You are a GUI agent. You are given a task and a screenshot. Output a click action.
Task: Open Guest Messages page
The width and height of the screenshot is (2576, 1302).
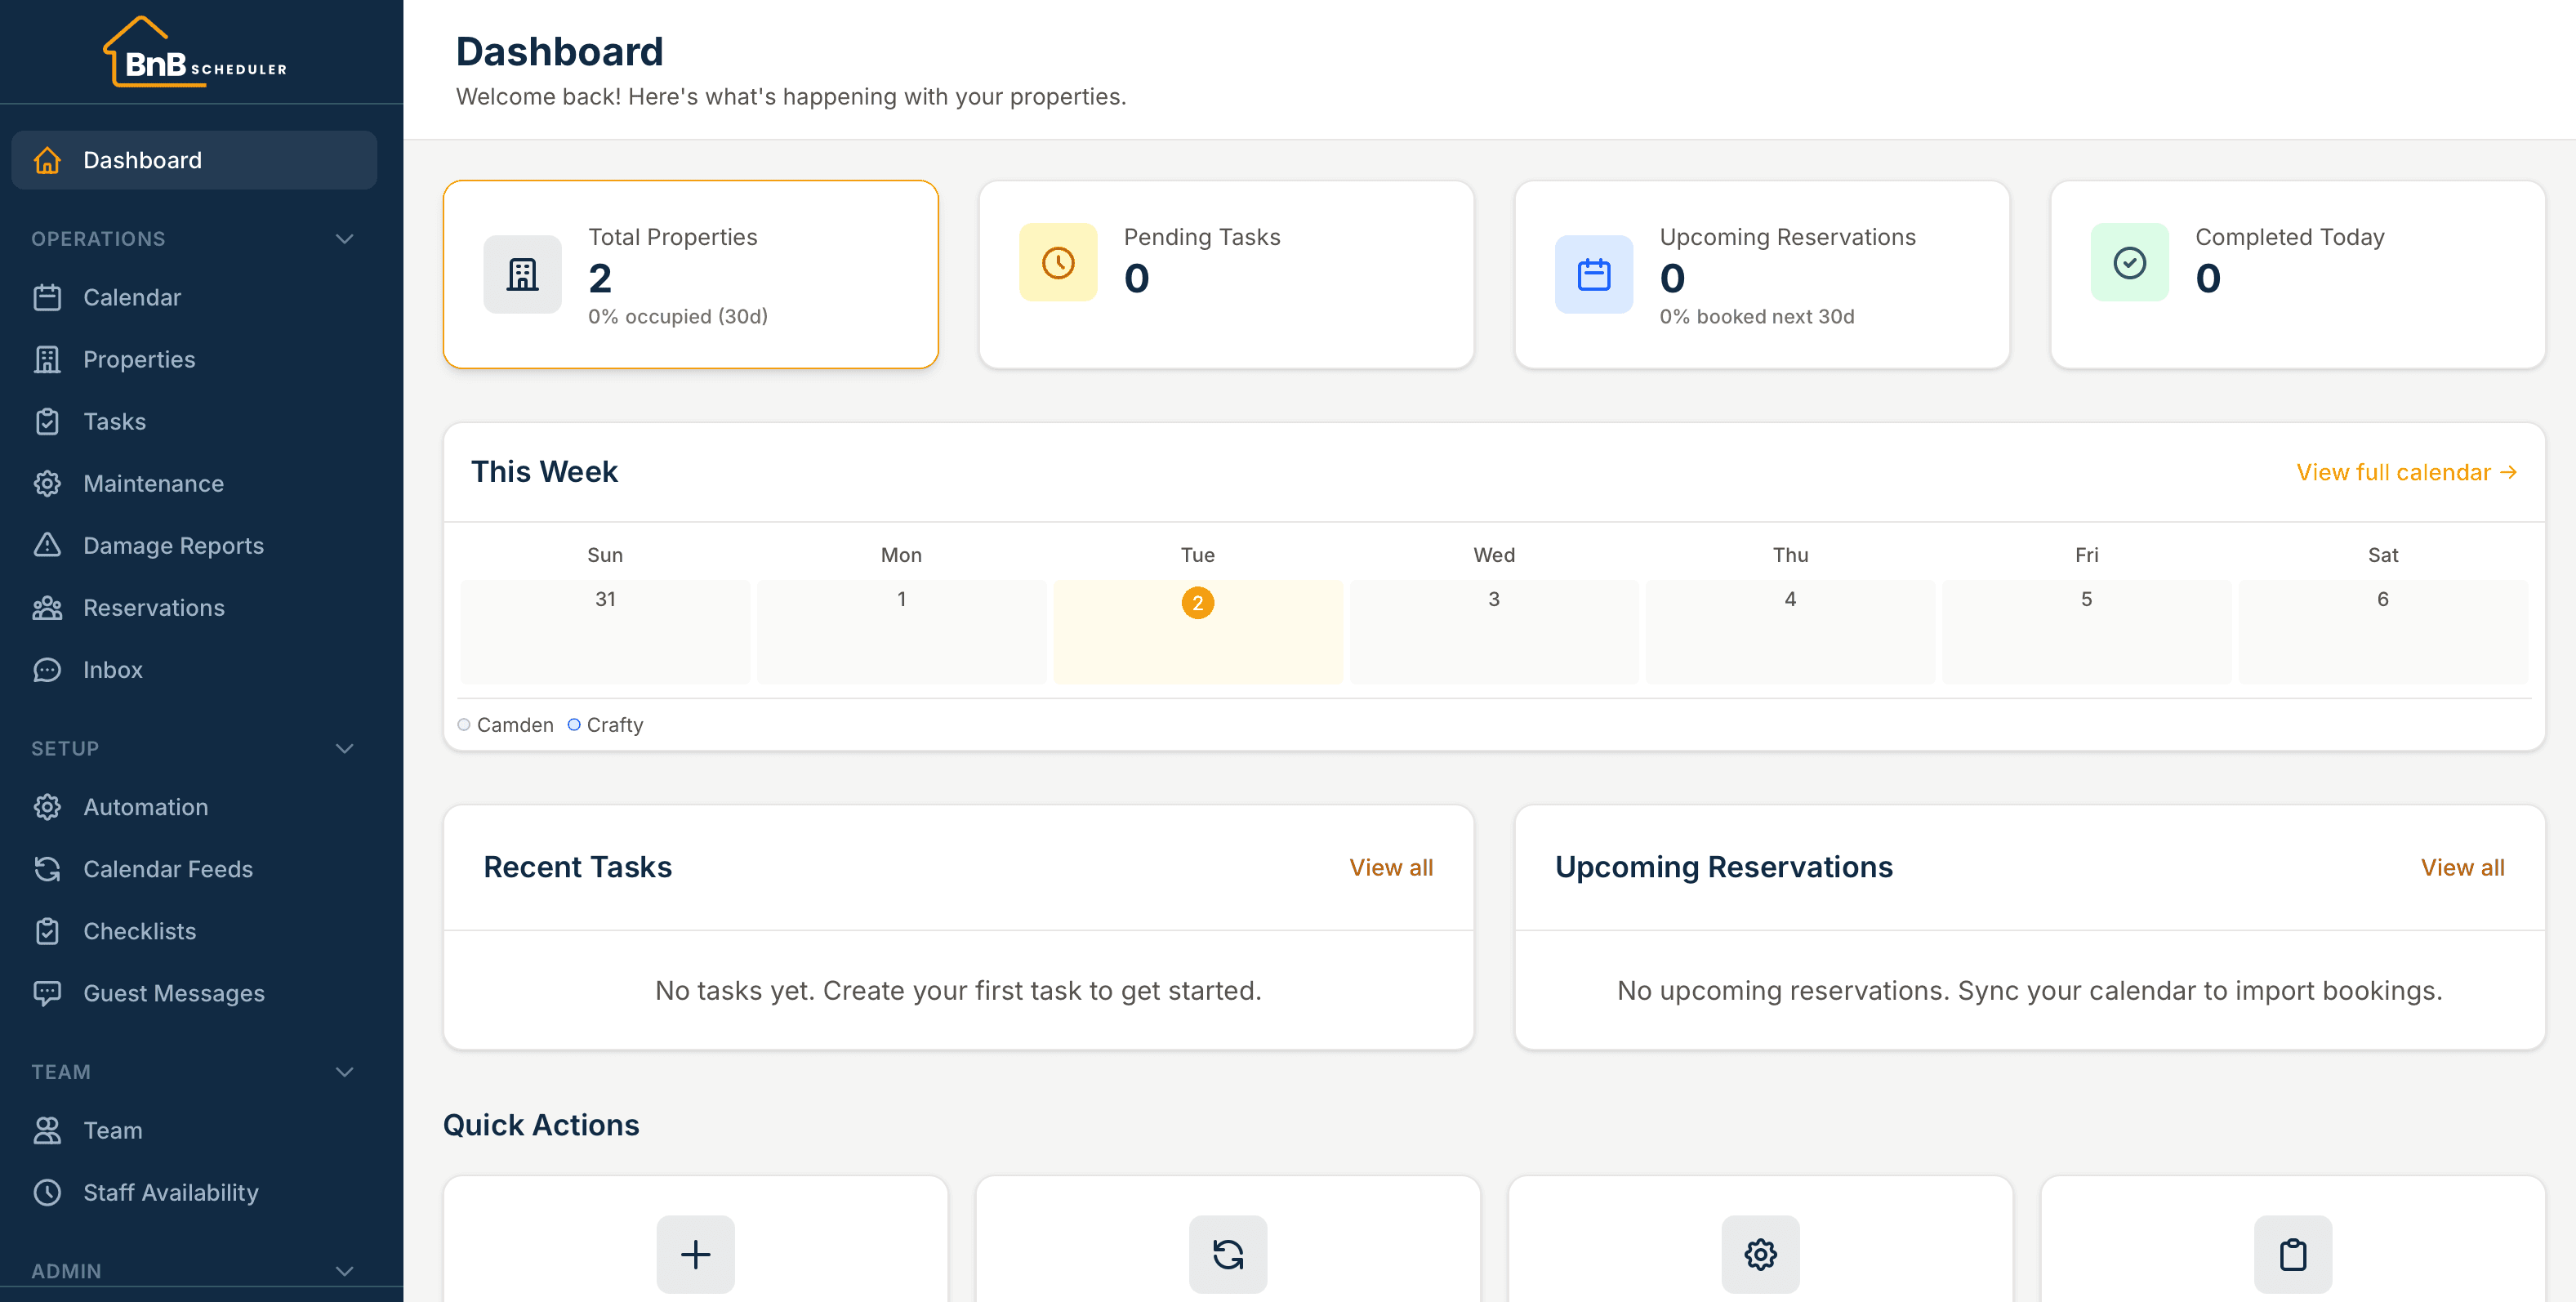194,993
